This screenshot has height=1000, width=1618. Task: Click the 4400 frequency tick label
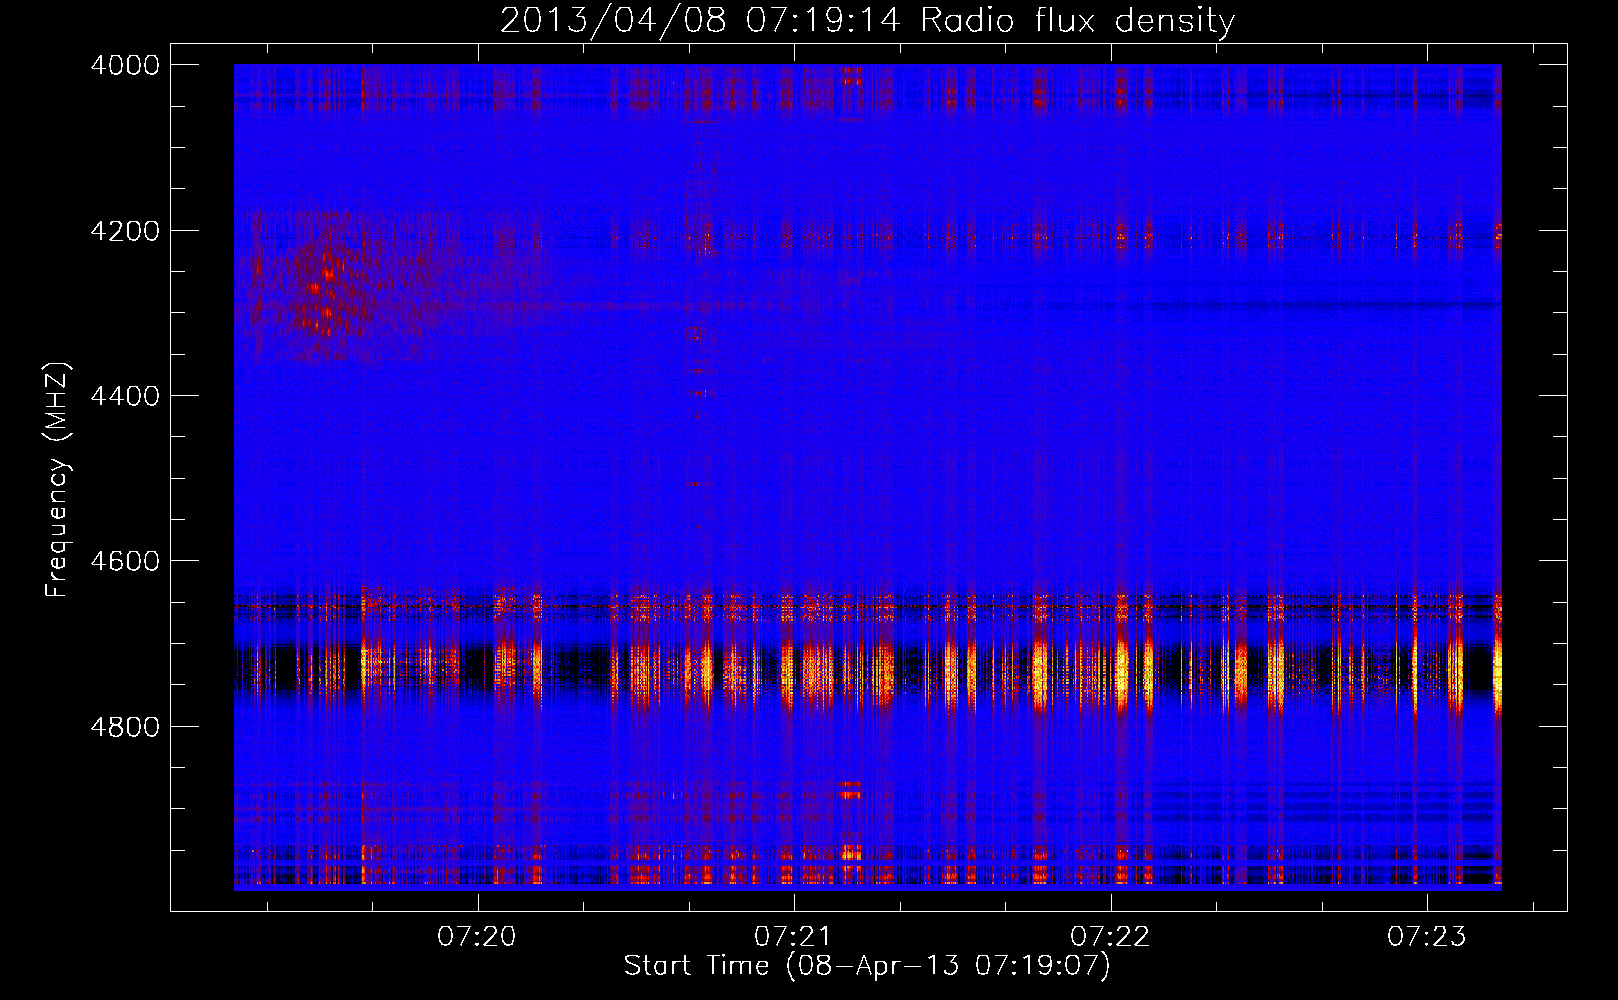tap(125, 396)
